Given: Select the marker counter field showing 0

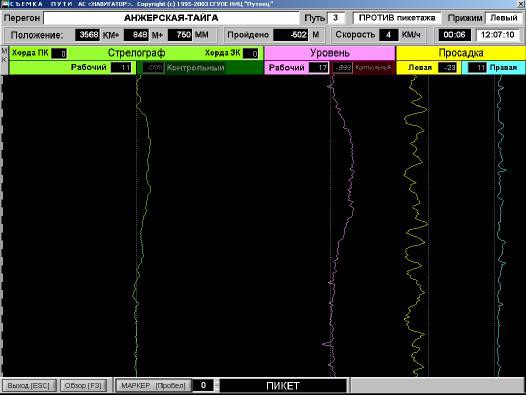Looking at the screenshot, I should click(203, 385).
